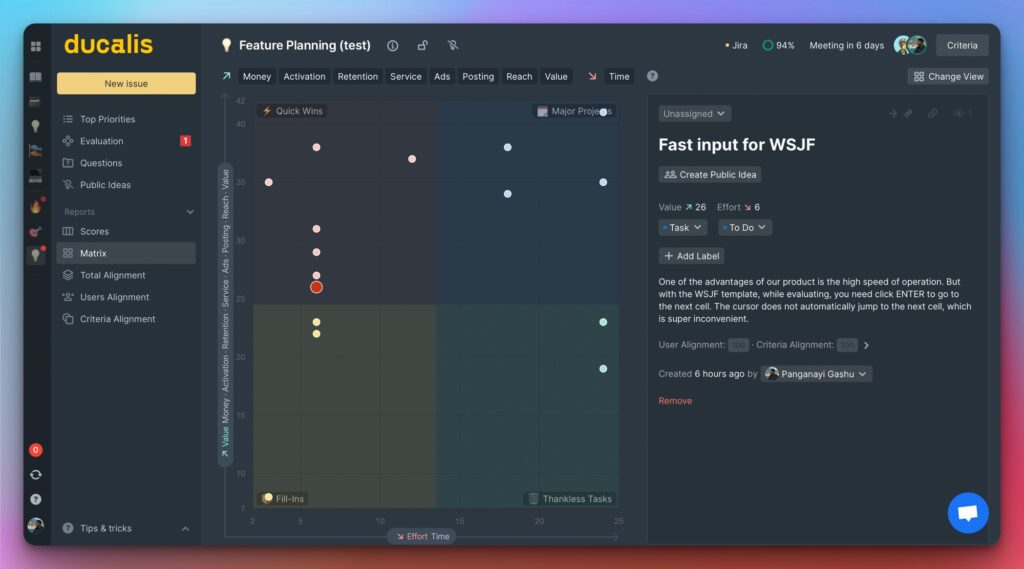This screenshot has width=1024, height=569.
Task: Click the New issue button
Action: click(126, 83)
